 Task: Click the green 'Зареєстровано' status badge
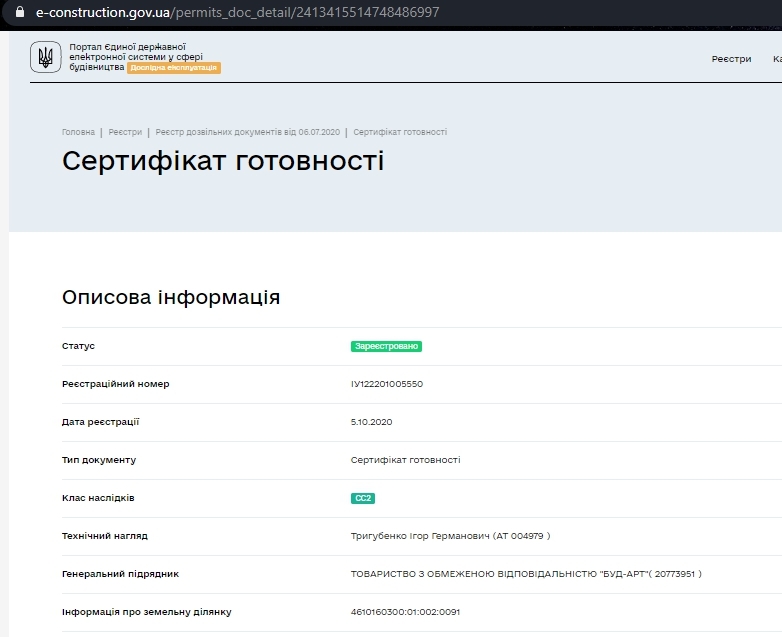[386, 346]
